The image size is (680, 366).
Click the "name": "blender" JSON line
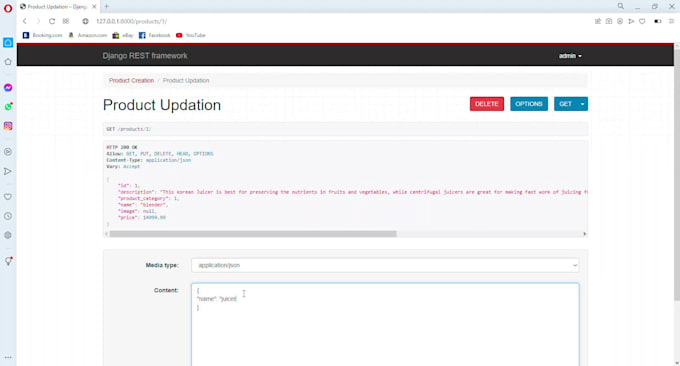pyautogui.click(x=143, y=205)
